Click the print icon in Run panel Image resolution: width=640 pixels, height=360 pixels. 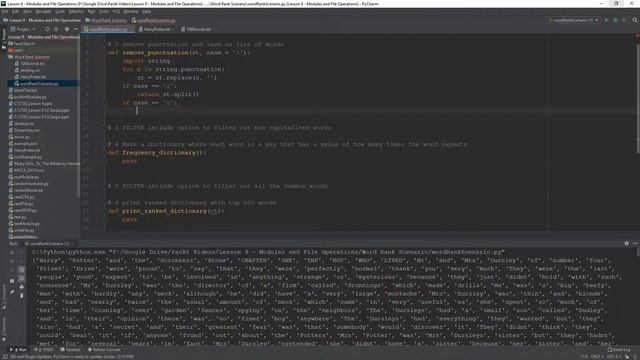[x=22, y=287]
